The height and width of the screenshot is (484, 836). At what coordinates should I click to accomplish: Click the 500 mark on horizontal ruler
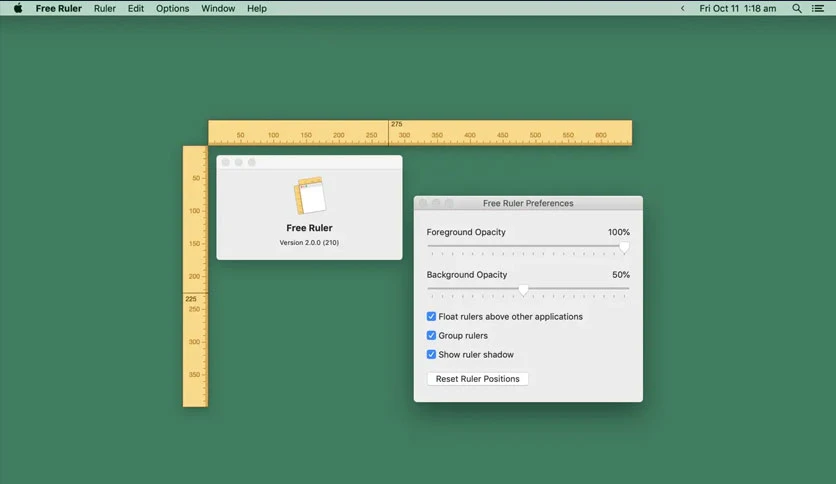pos(535,135)
